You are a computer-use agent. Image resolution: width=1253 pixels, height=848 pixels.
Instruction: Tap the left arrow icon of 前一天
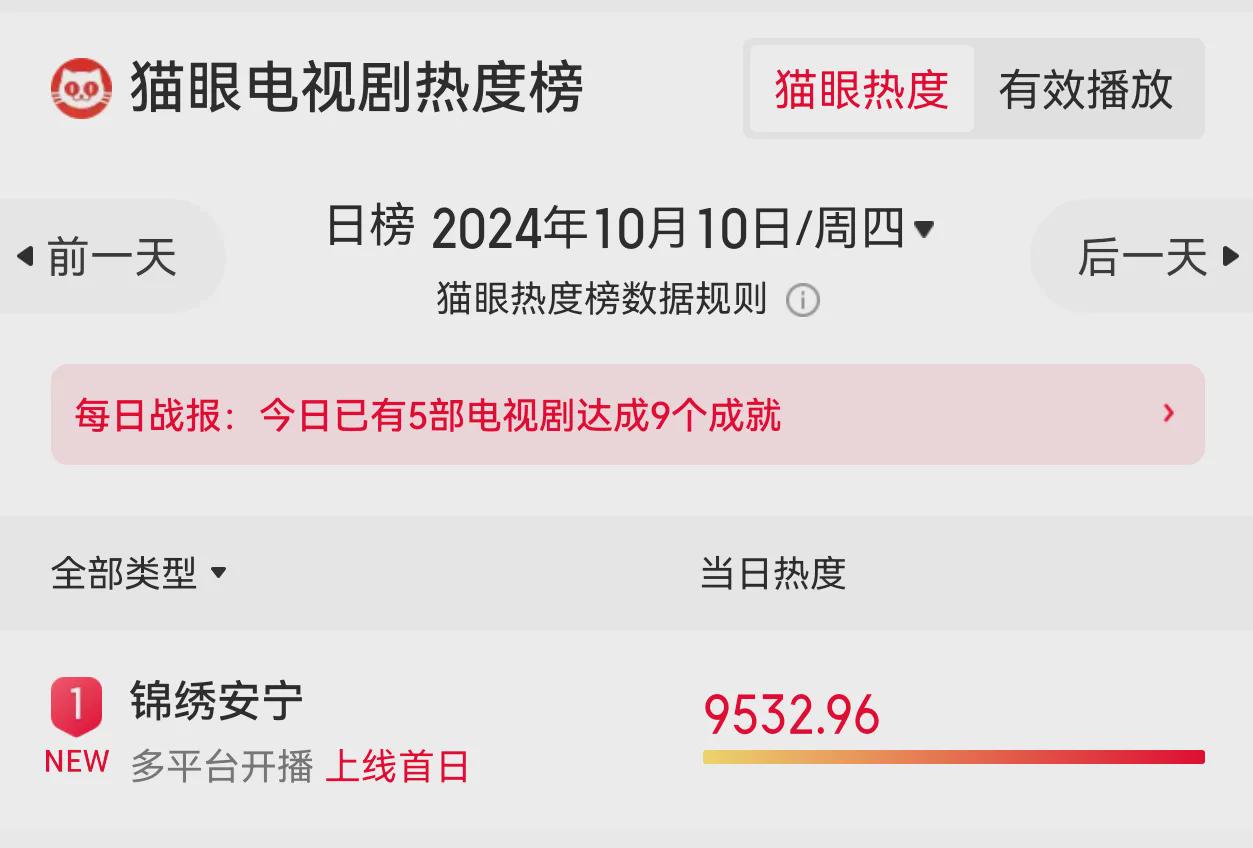click(25, 257)
